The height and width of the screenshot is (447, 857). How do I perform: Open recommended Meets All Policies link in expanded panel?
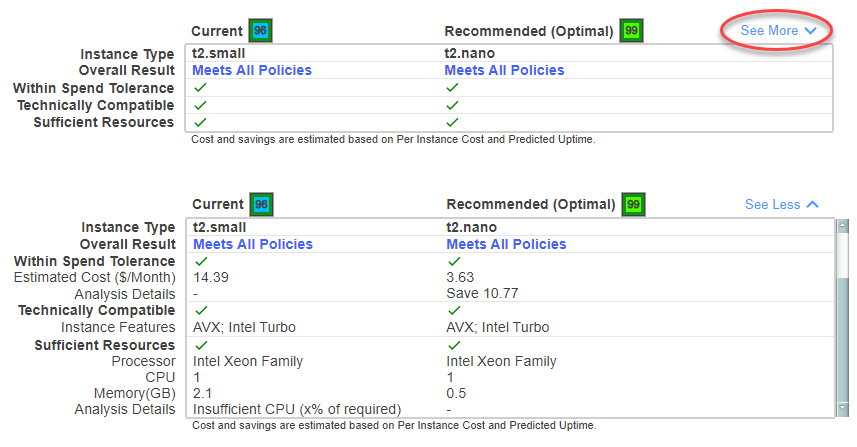[506, 244]
